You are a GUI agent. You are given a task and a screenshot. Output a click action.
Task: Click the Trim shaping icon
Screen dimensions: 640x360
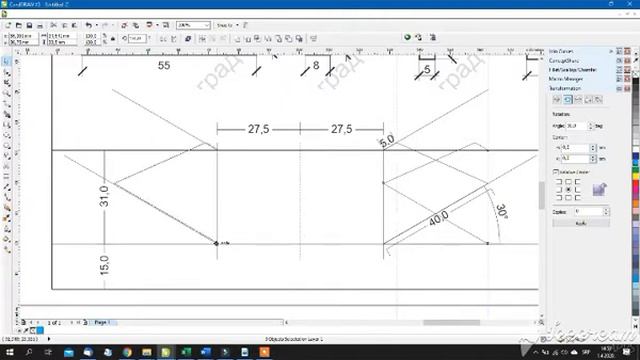point(248,39)
